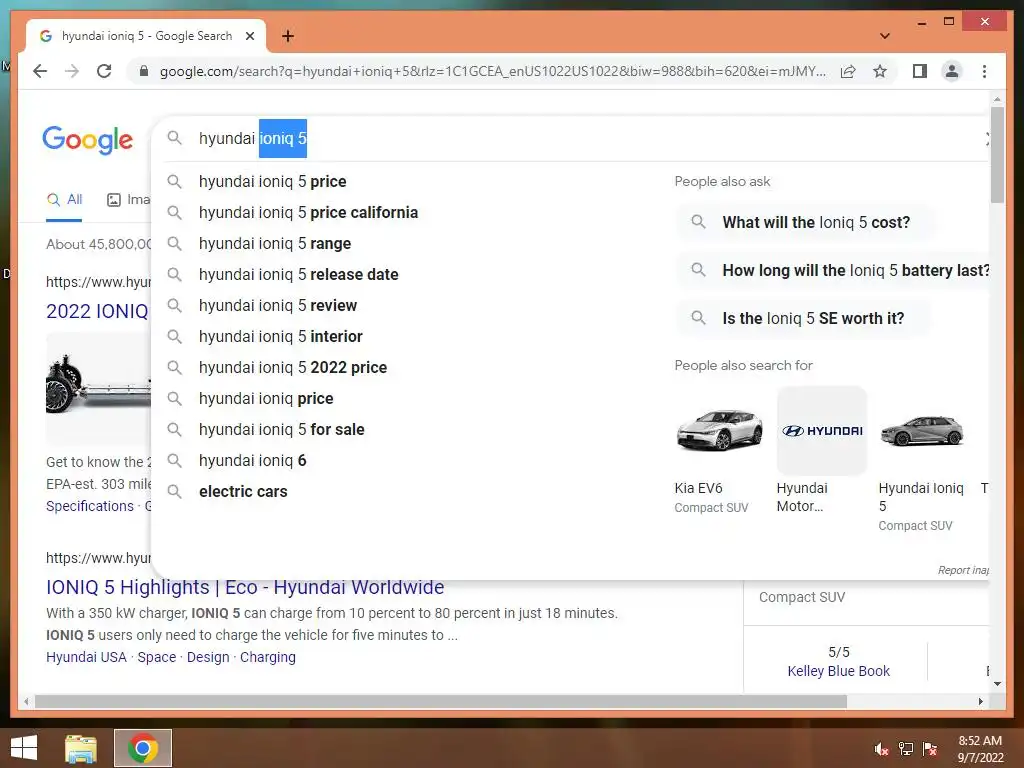Click the browser forward arrow
This screenshot has height=768, width=1024.
click(72, 71)
